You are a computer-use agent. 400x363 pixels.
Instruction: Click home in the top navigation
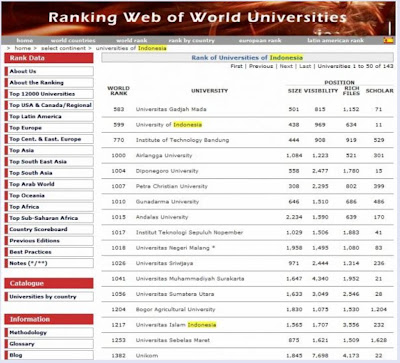(x=25, y=40)
